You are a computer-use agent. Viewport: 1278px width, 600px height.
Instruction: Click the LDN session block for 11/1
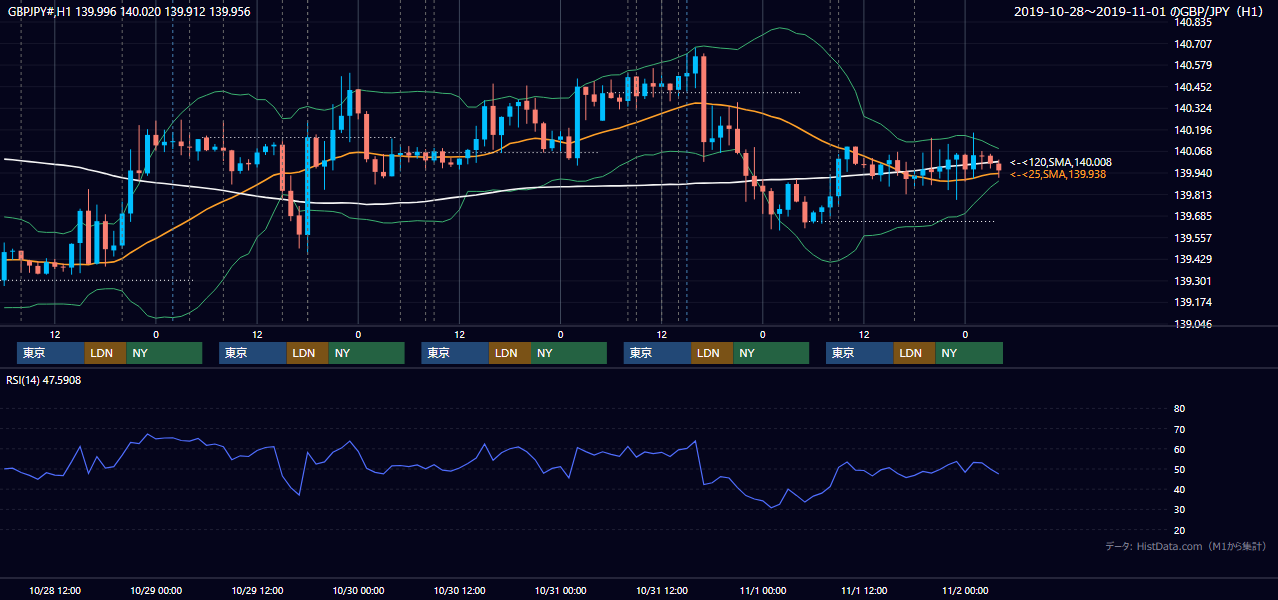click(x=914, y=353)
